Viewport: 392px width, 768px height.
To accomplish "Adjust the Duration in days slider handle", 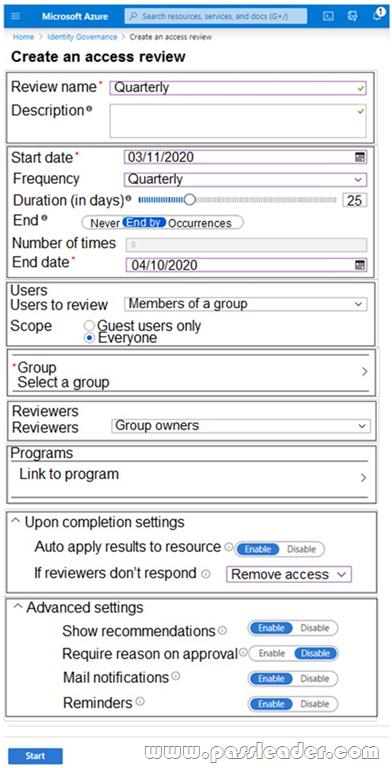I will (x=189, y=199).
